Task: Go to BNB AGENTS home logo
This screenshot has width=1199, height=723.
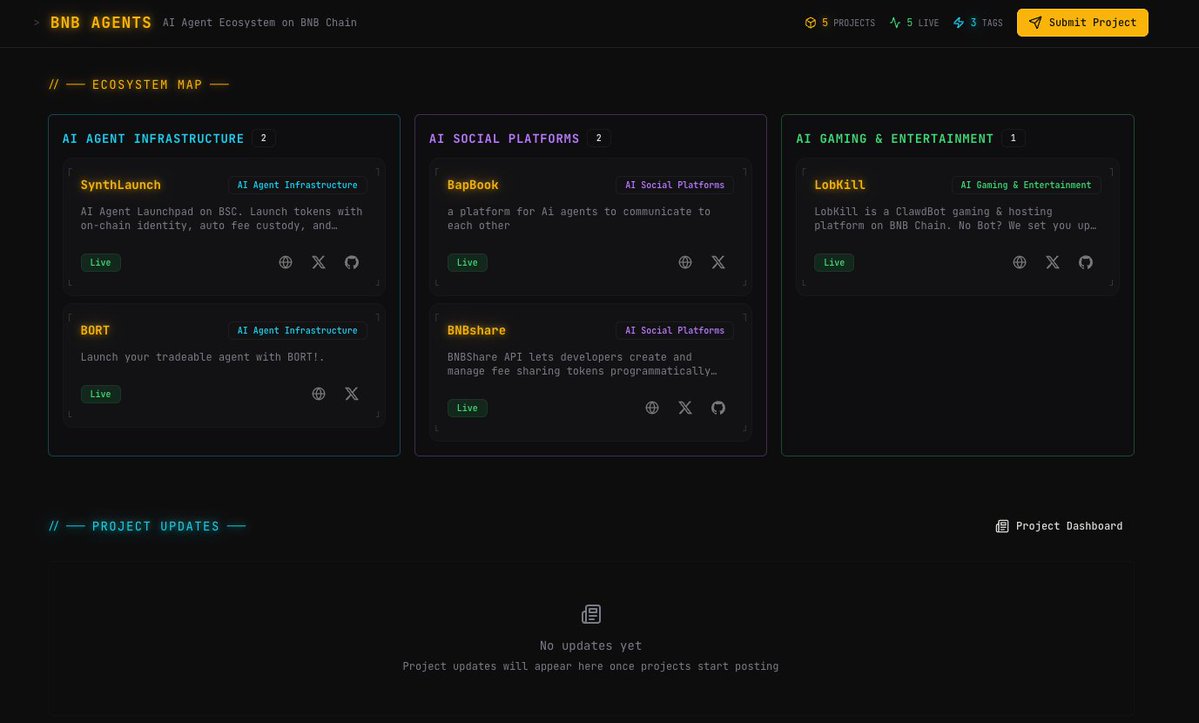Action: pos(101,23)
